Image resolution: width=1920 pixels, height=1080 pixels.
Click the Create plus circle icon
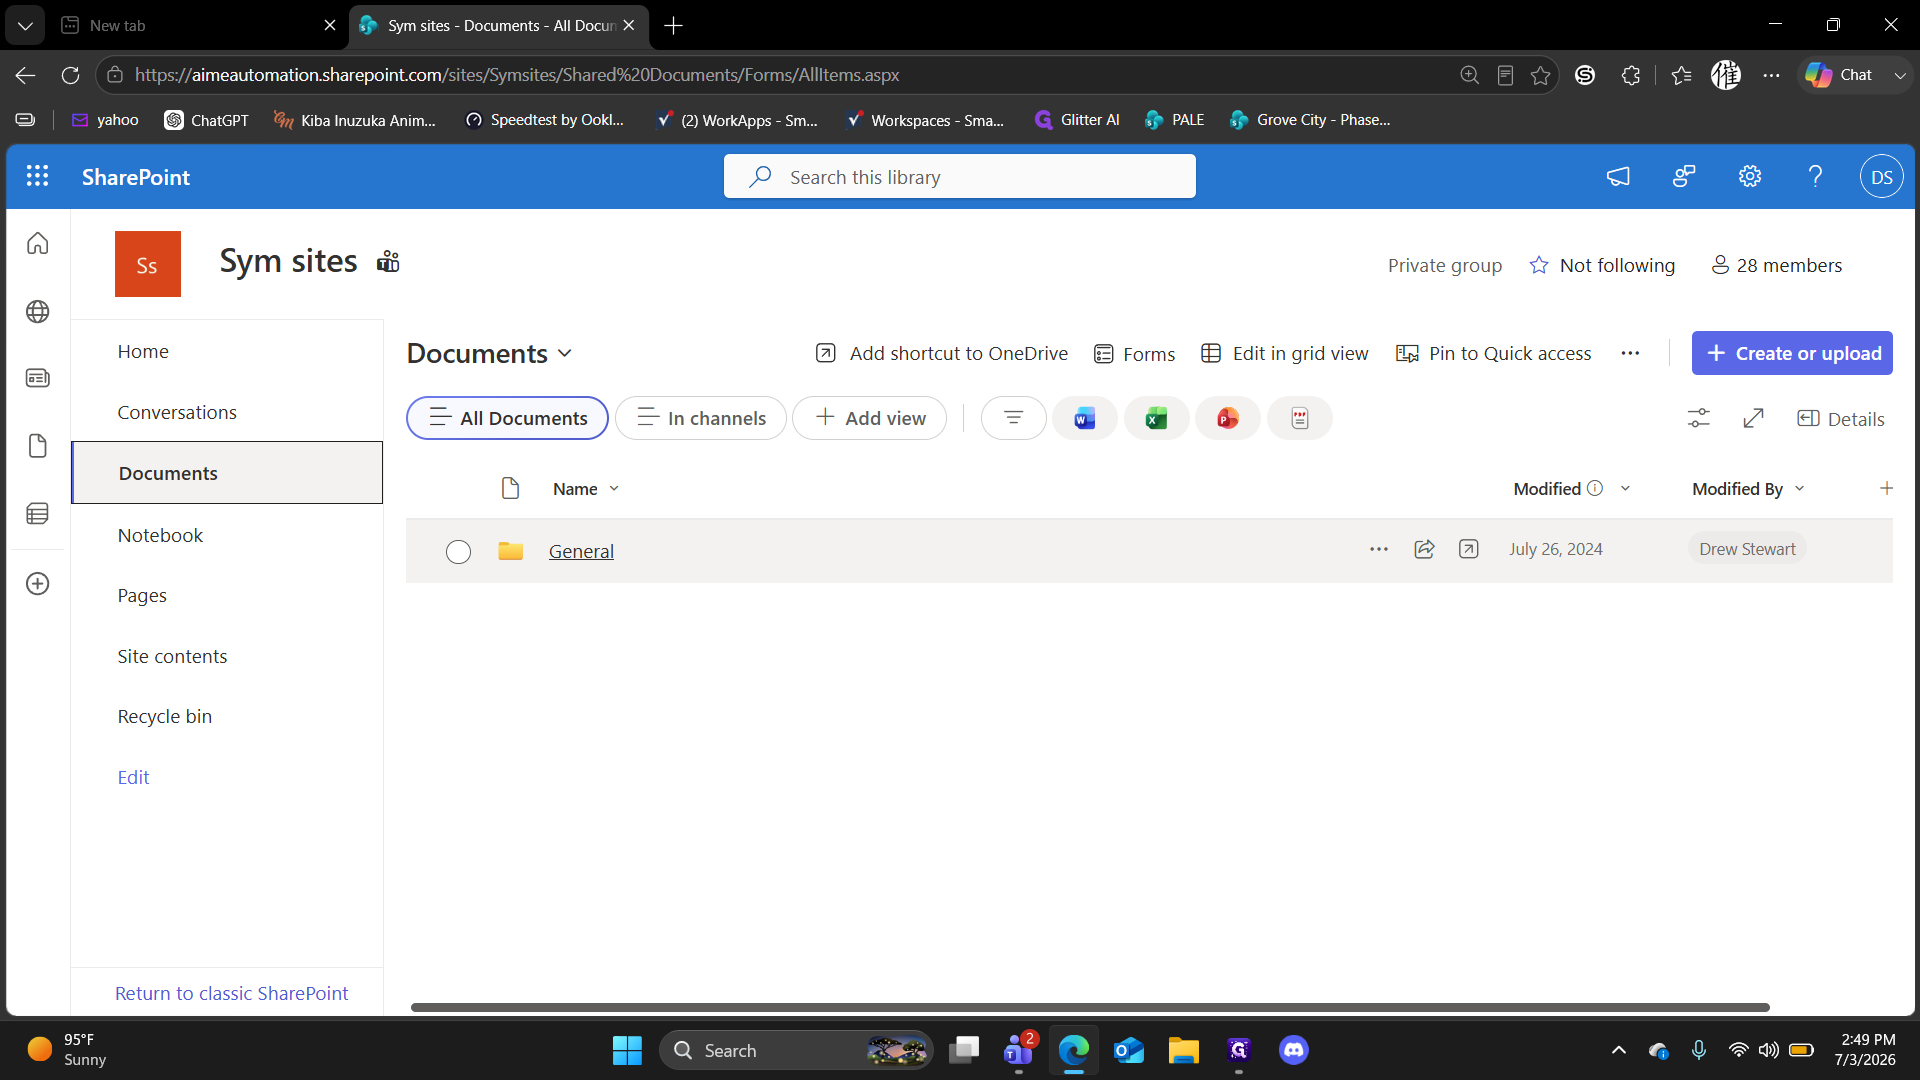[x=38, y=584]
